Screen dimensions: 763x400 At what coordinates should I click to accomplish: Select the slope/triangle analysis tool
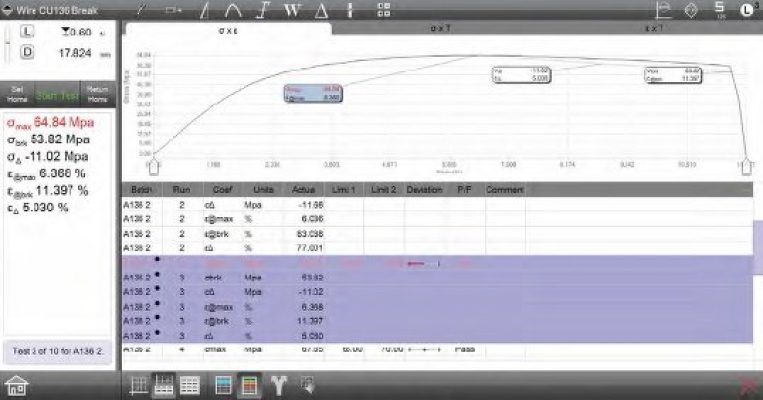(205, 10)
